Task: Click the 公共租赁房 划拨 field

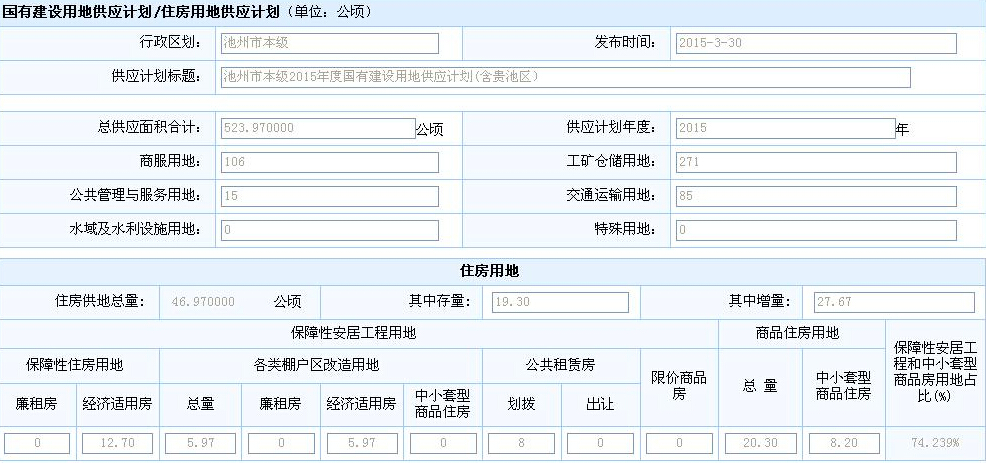Action: [521, 442]
